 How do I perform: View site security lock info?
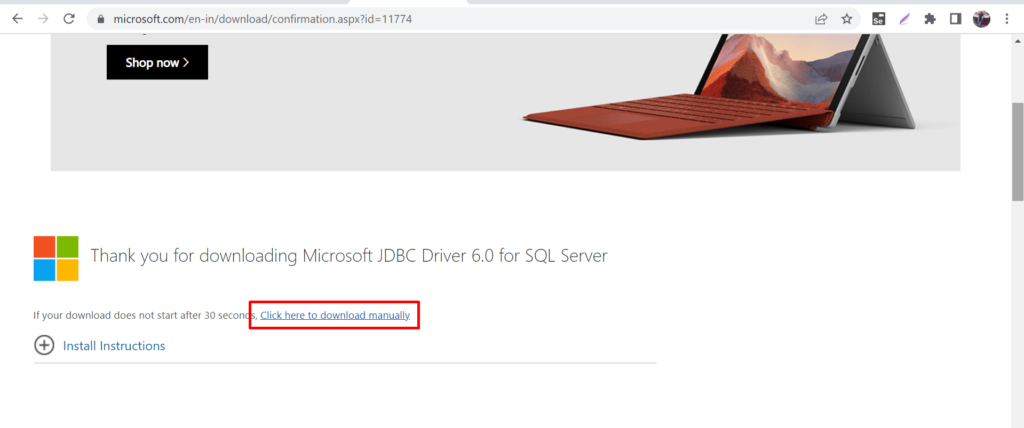[100, 19]
